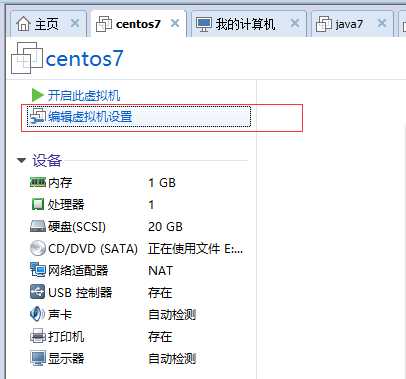Open 编辑虚拟机设置 link
Image resolution: width=406 pixels, height=379 pixels.
90,117
